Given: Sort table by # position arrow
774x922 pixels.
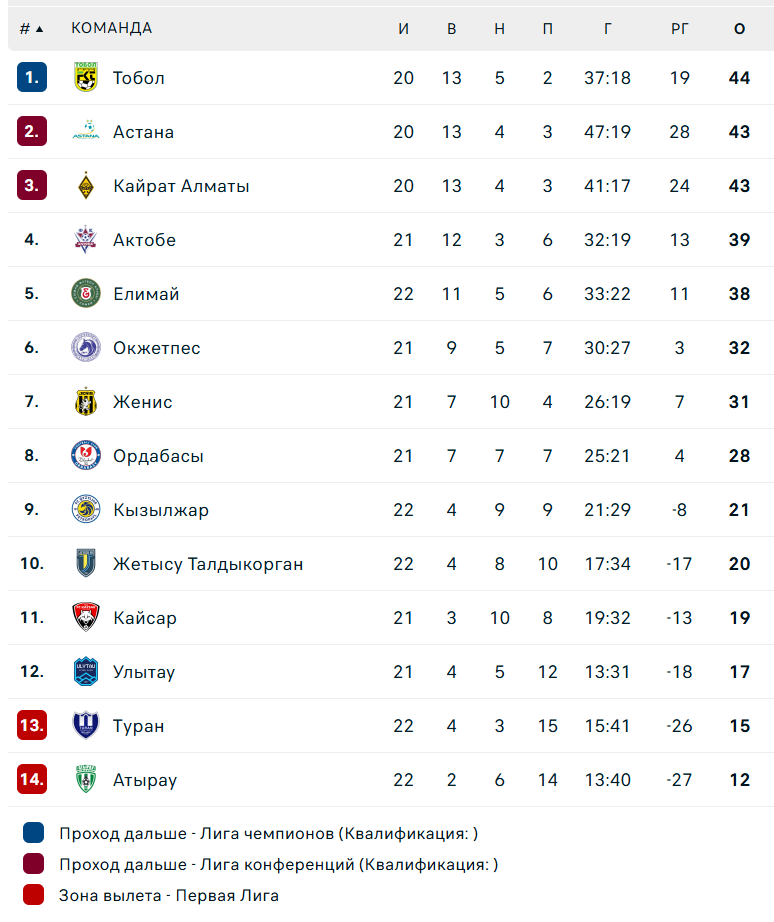Looking at the screenshot, I should click(32, 29).
